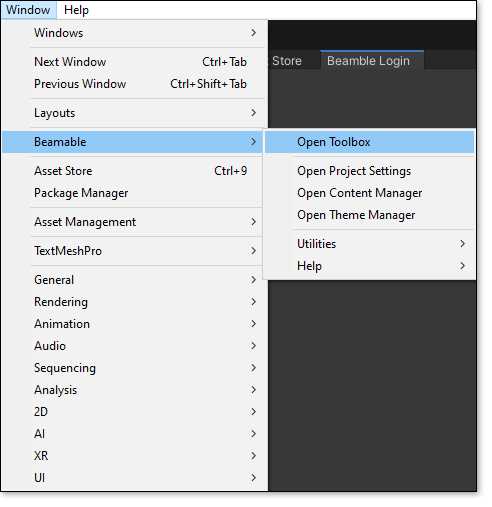The height and width of the screenshot is (507, 492).
Task: Expand the Rendering submenu
Action: 134,302
